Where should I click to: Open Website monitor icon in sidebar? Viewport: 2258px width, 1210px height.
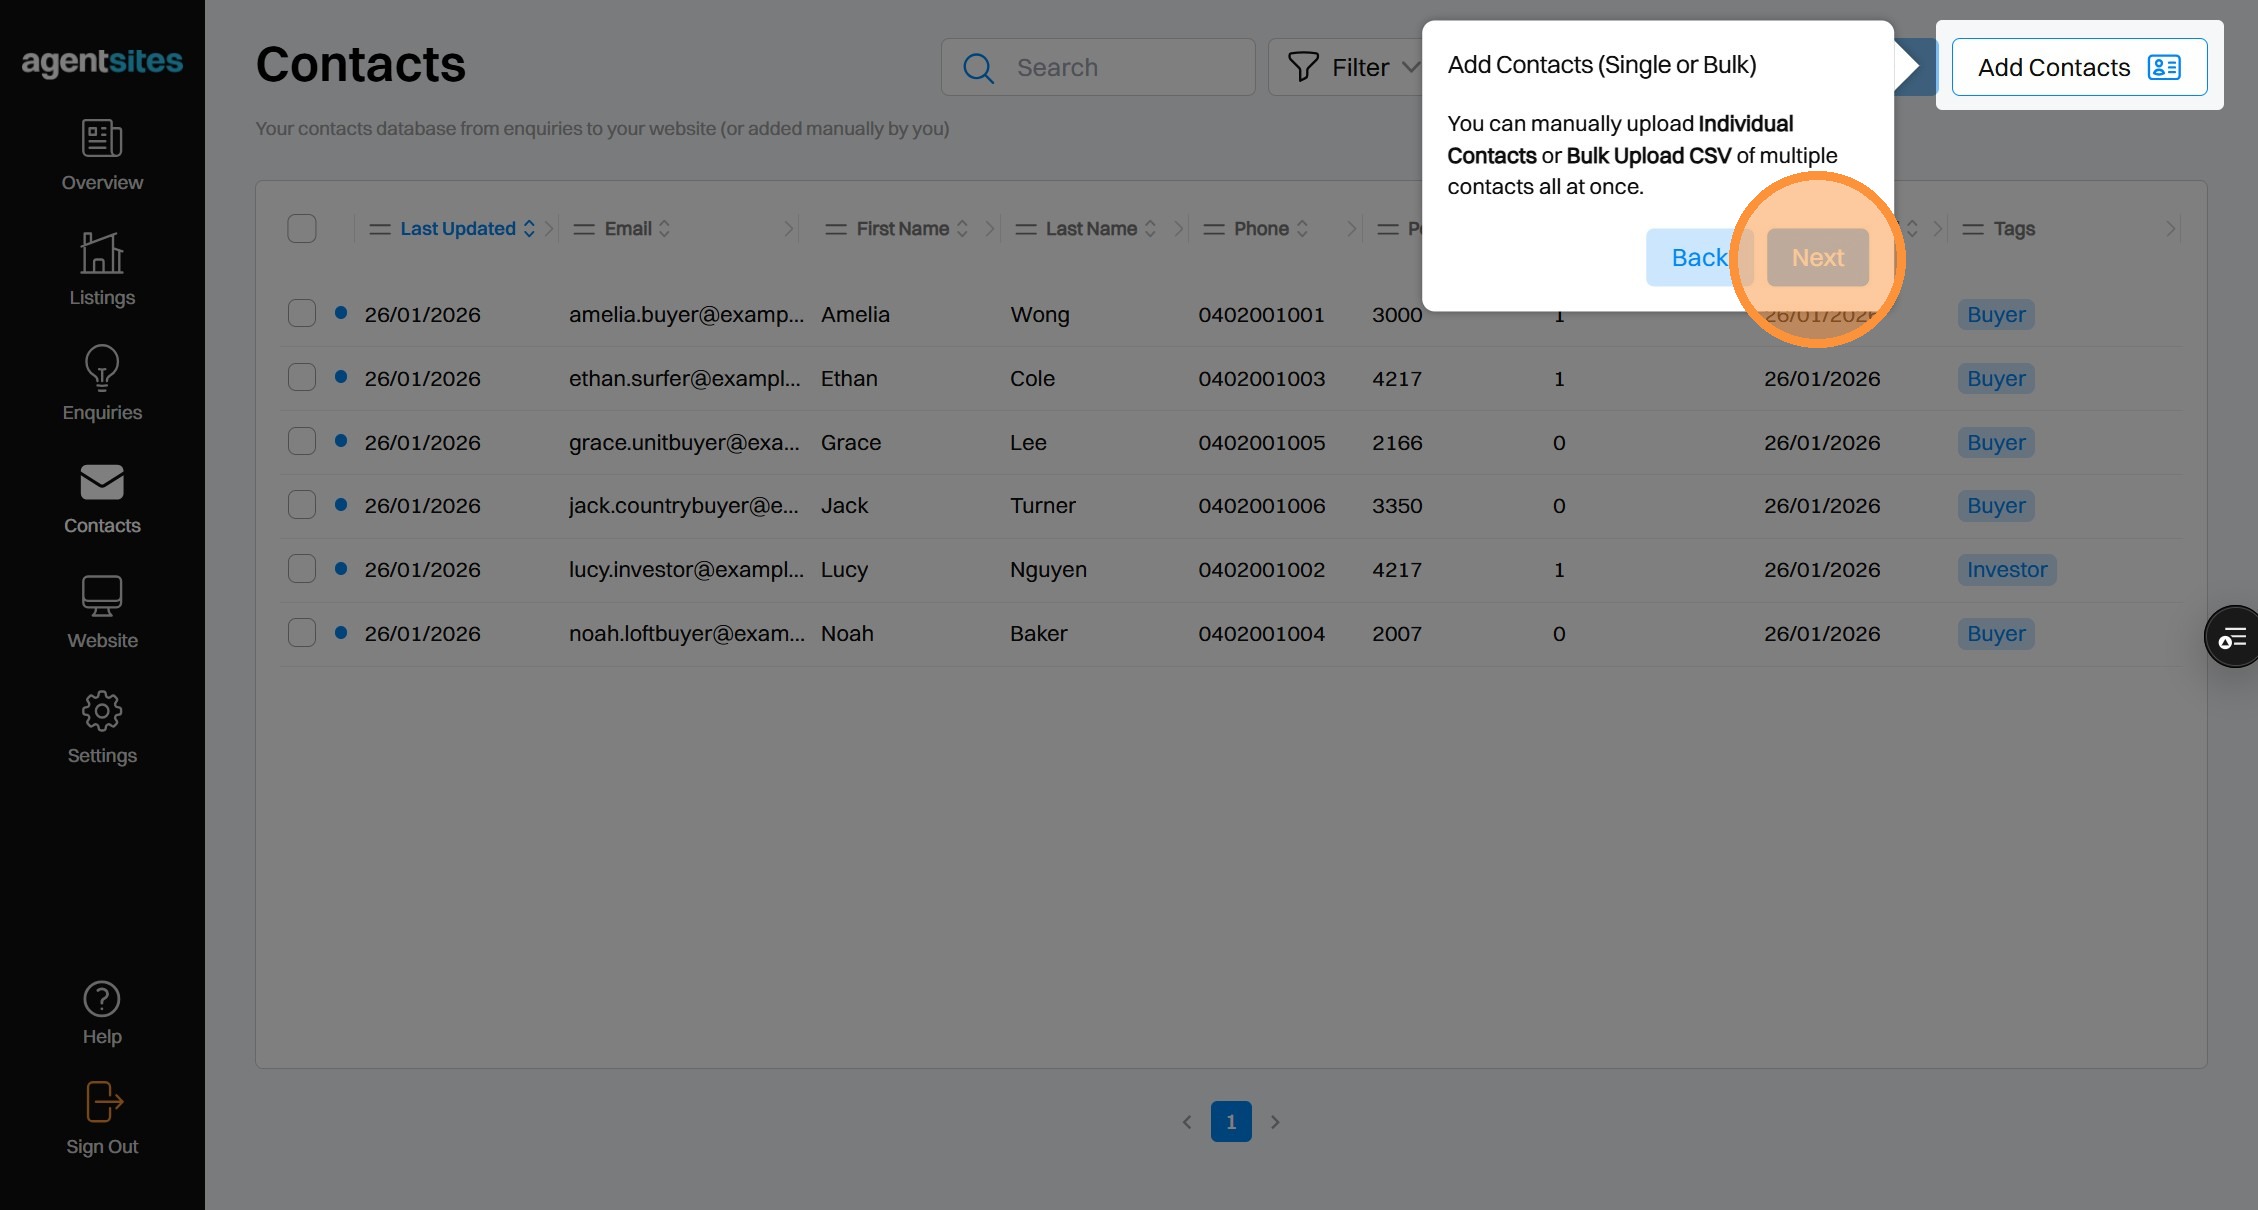click(102, 596)
